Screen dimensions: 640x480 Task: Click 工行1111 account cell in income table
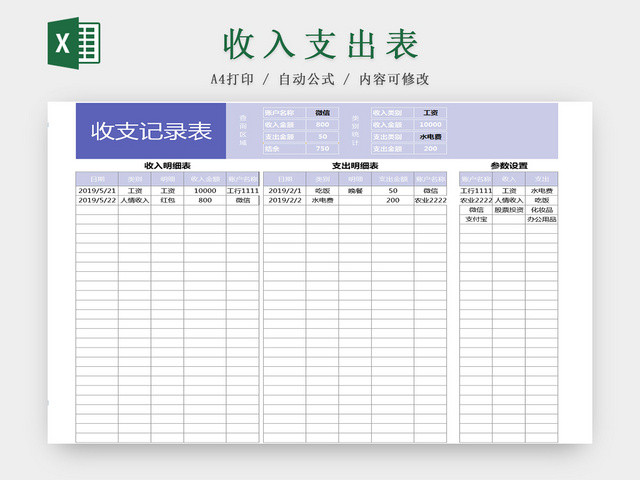(243, 191)
